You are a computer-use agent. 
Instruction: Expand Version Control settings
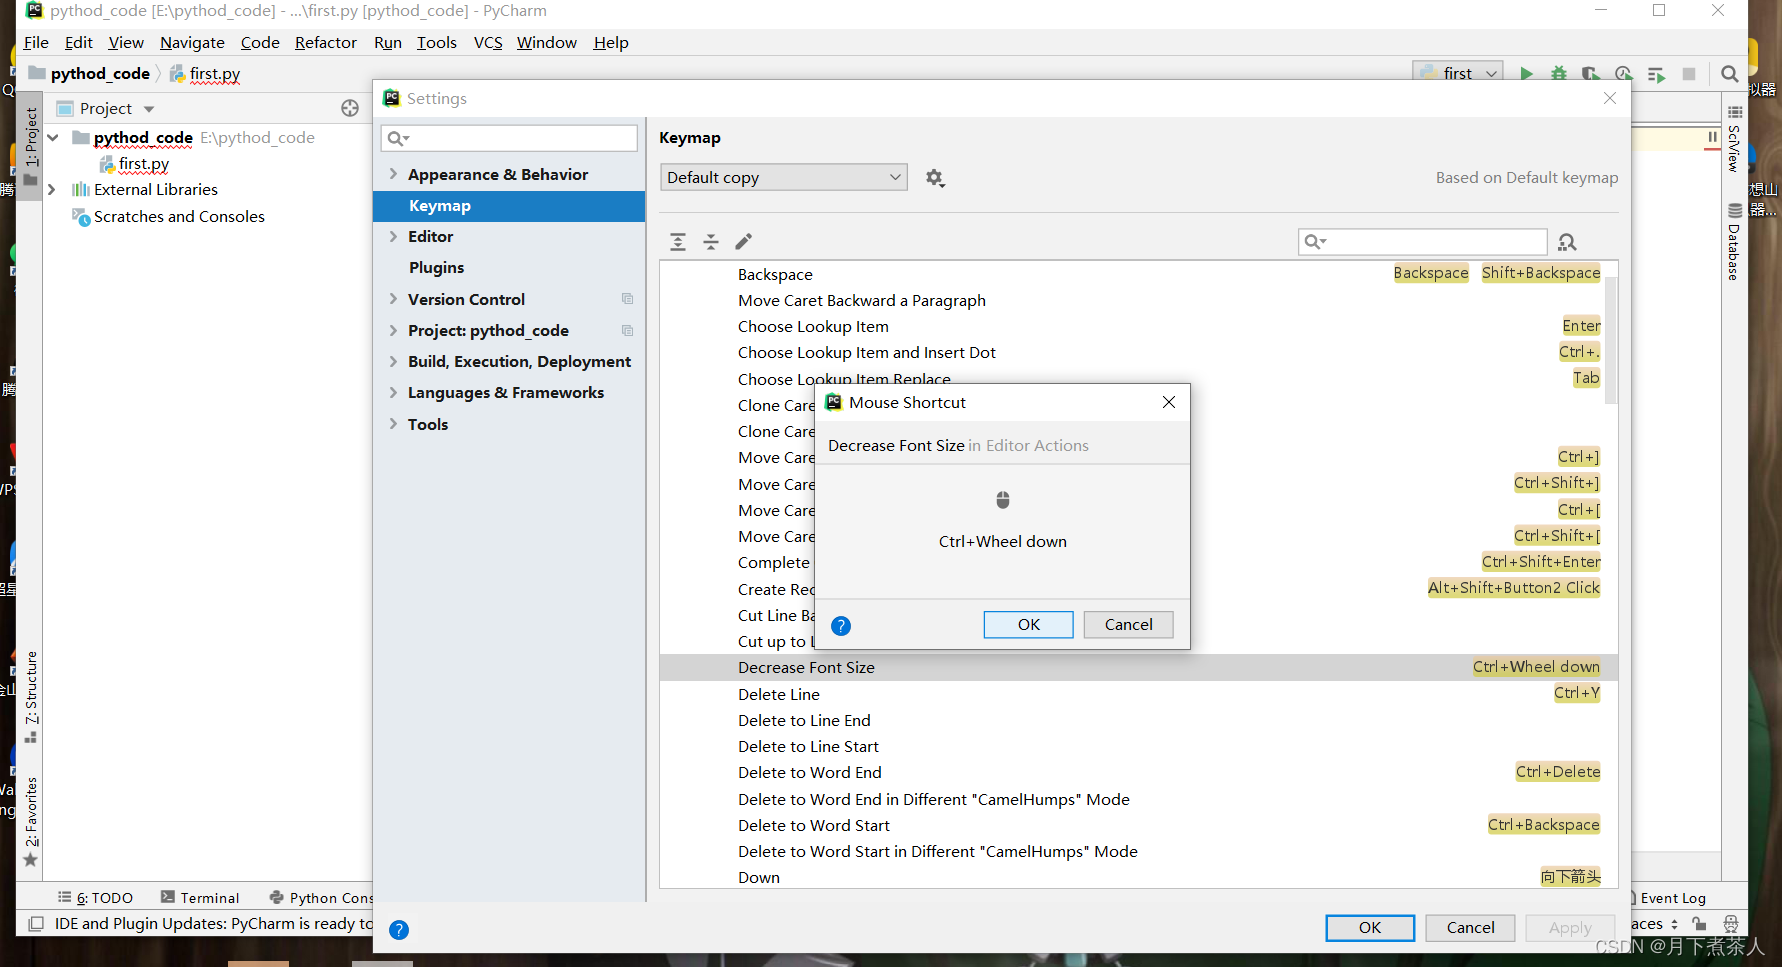click(x=393, y=299)
